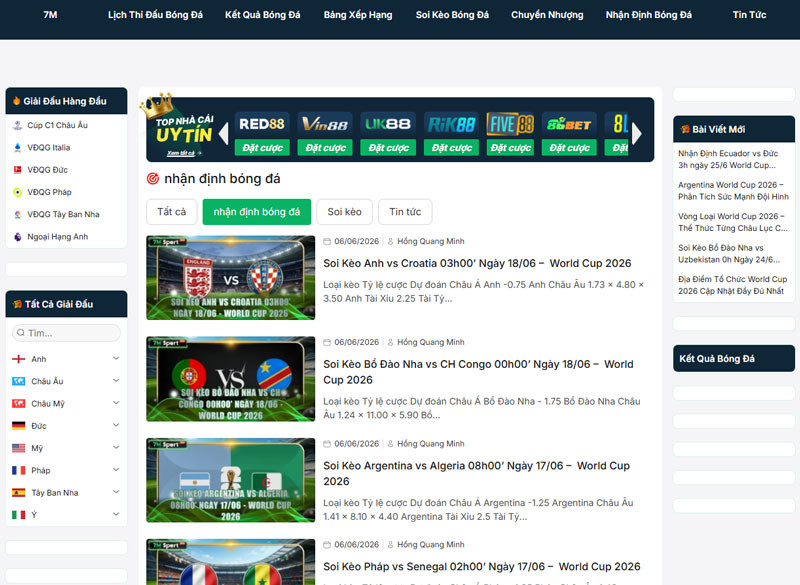Click the Italian flag icon beside Ý
800x585 pixels.
coord(18,515)
